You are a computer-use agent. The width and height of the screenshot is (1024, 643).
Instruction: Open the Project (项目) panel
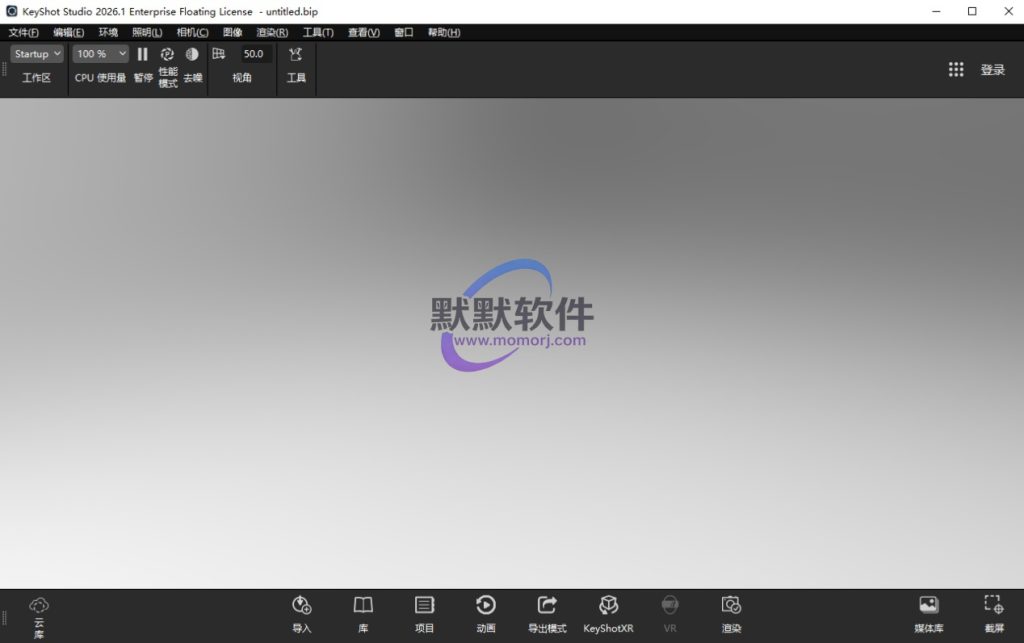pos(424,612)
